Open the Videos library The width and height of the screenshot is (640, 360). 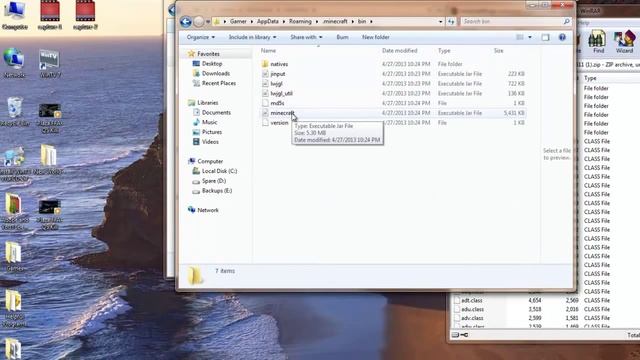[x=210, y=142]
